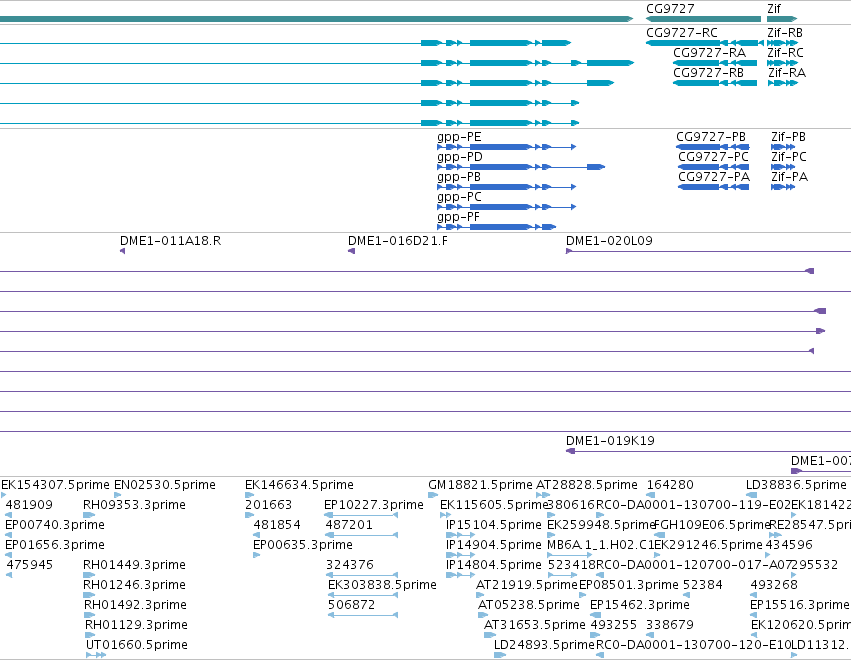
Task: Click the Zif-RA transcript label
Action: [786, 73]
